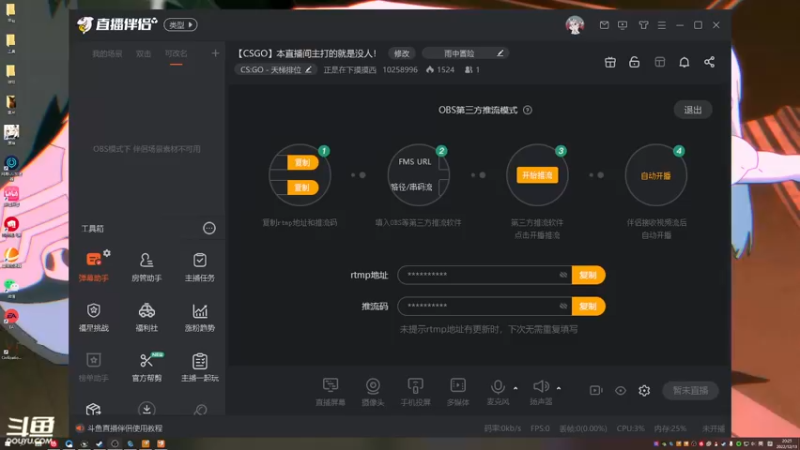Open the notification bell
This screenshot has height=450, width=800.
(x=684, y=62)
